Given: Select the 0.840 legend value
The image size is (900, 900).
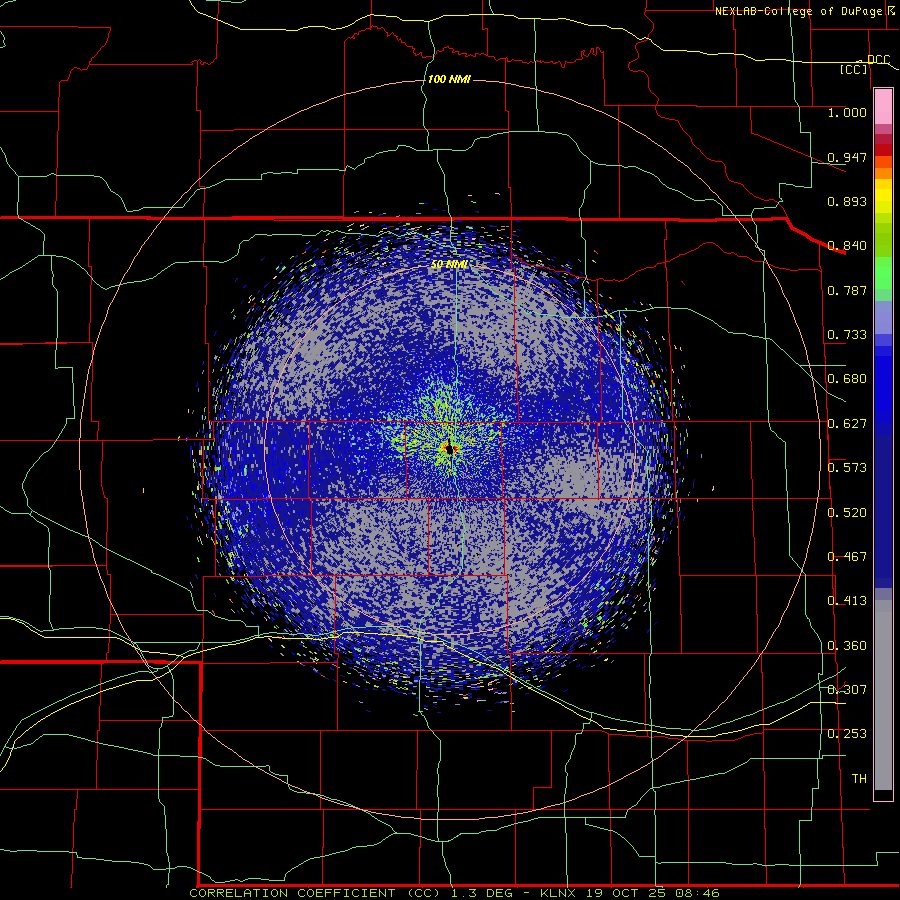Looking at the screenshot, I should coord(847,246).
